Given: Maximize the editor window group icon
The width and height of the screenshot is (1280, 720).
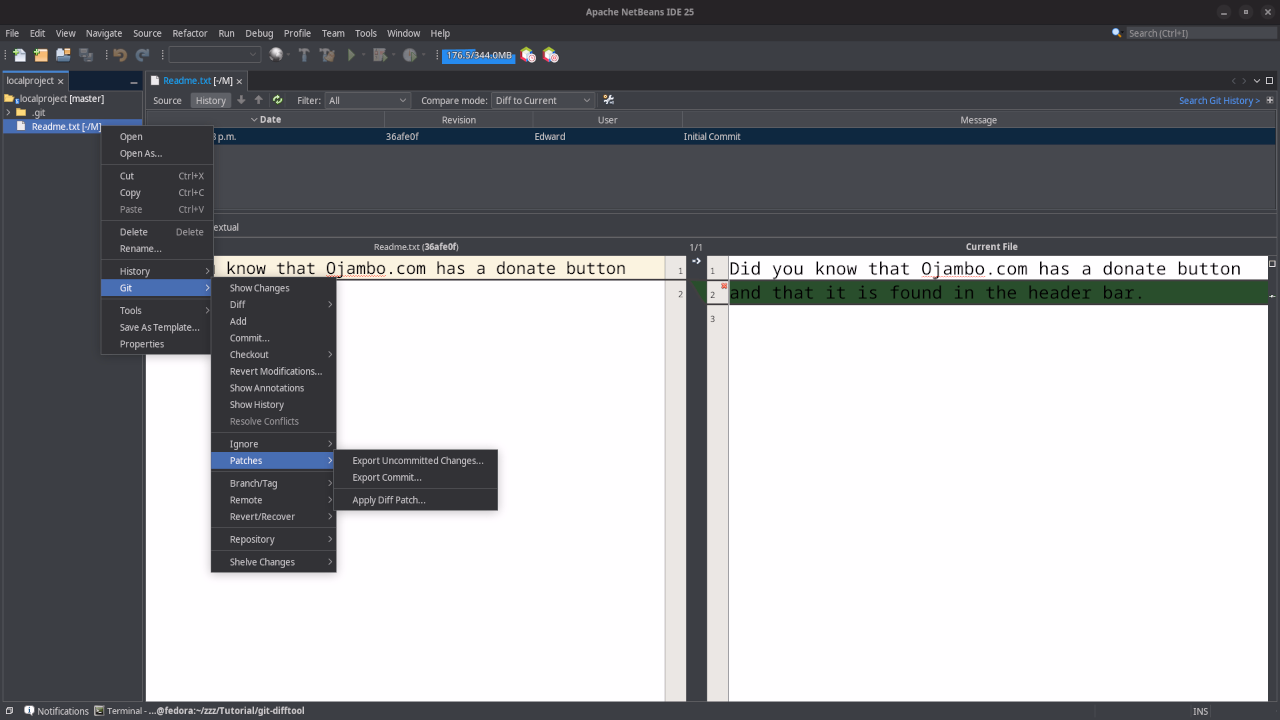Looking at the screenshot, I should pos(1270,81).
